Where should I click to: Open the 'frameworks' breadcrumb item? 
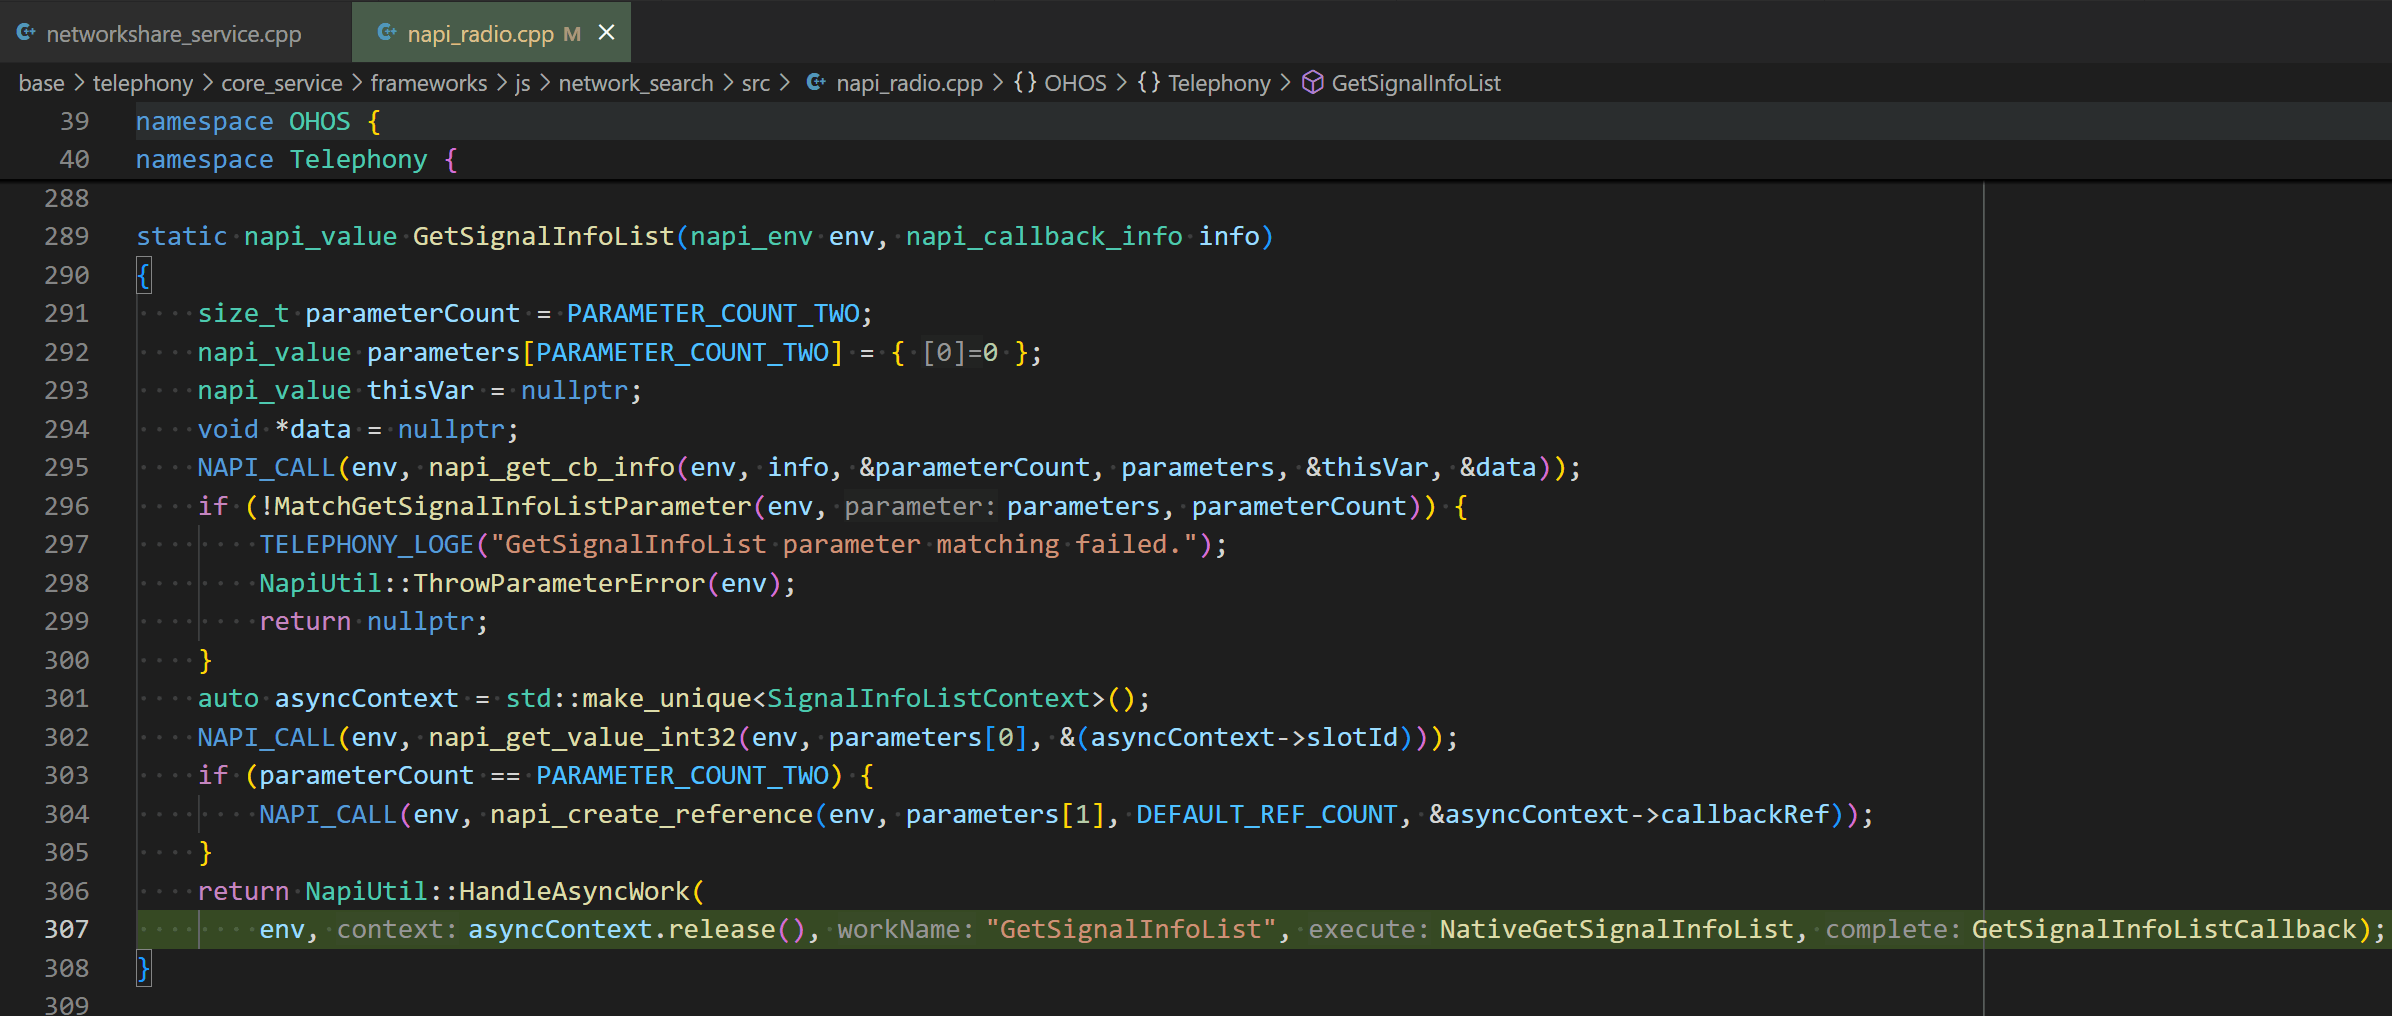(429, 83)
